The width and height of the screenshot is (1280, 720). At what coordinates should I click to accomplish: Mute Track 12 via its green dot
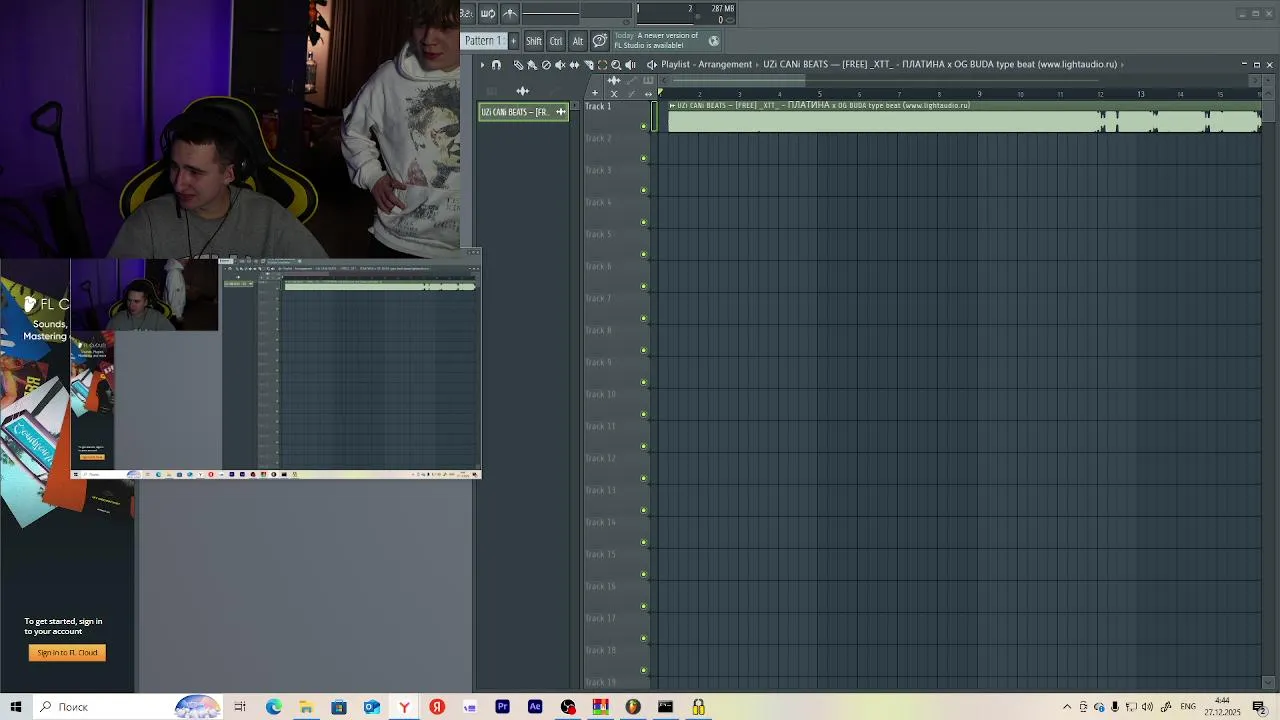pyautogui.click(x=643, y=478)
